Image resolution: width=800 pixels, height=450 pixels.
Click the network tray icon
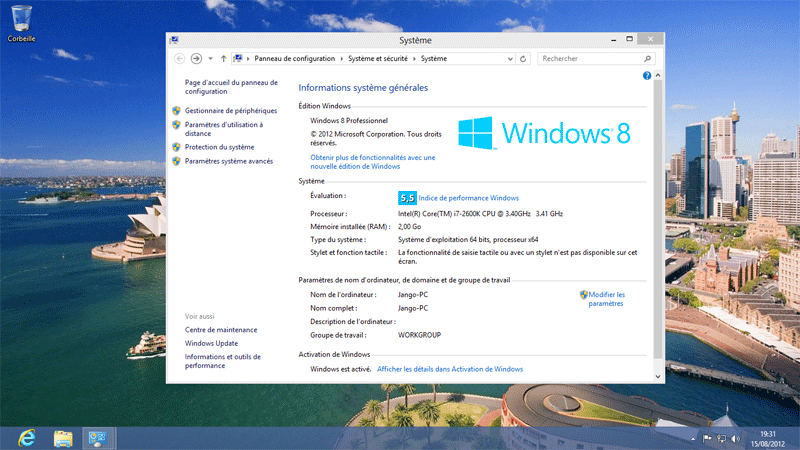pos(721,438)
